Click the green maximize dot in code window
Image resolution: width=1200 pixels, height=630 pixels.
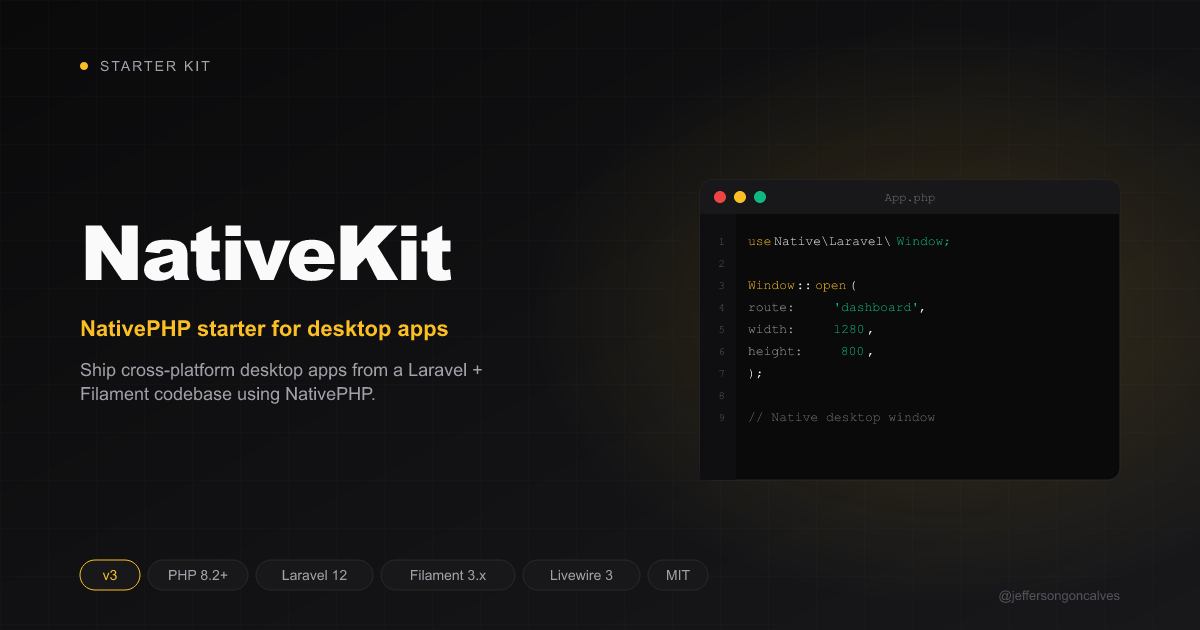(x=760, y=197)
